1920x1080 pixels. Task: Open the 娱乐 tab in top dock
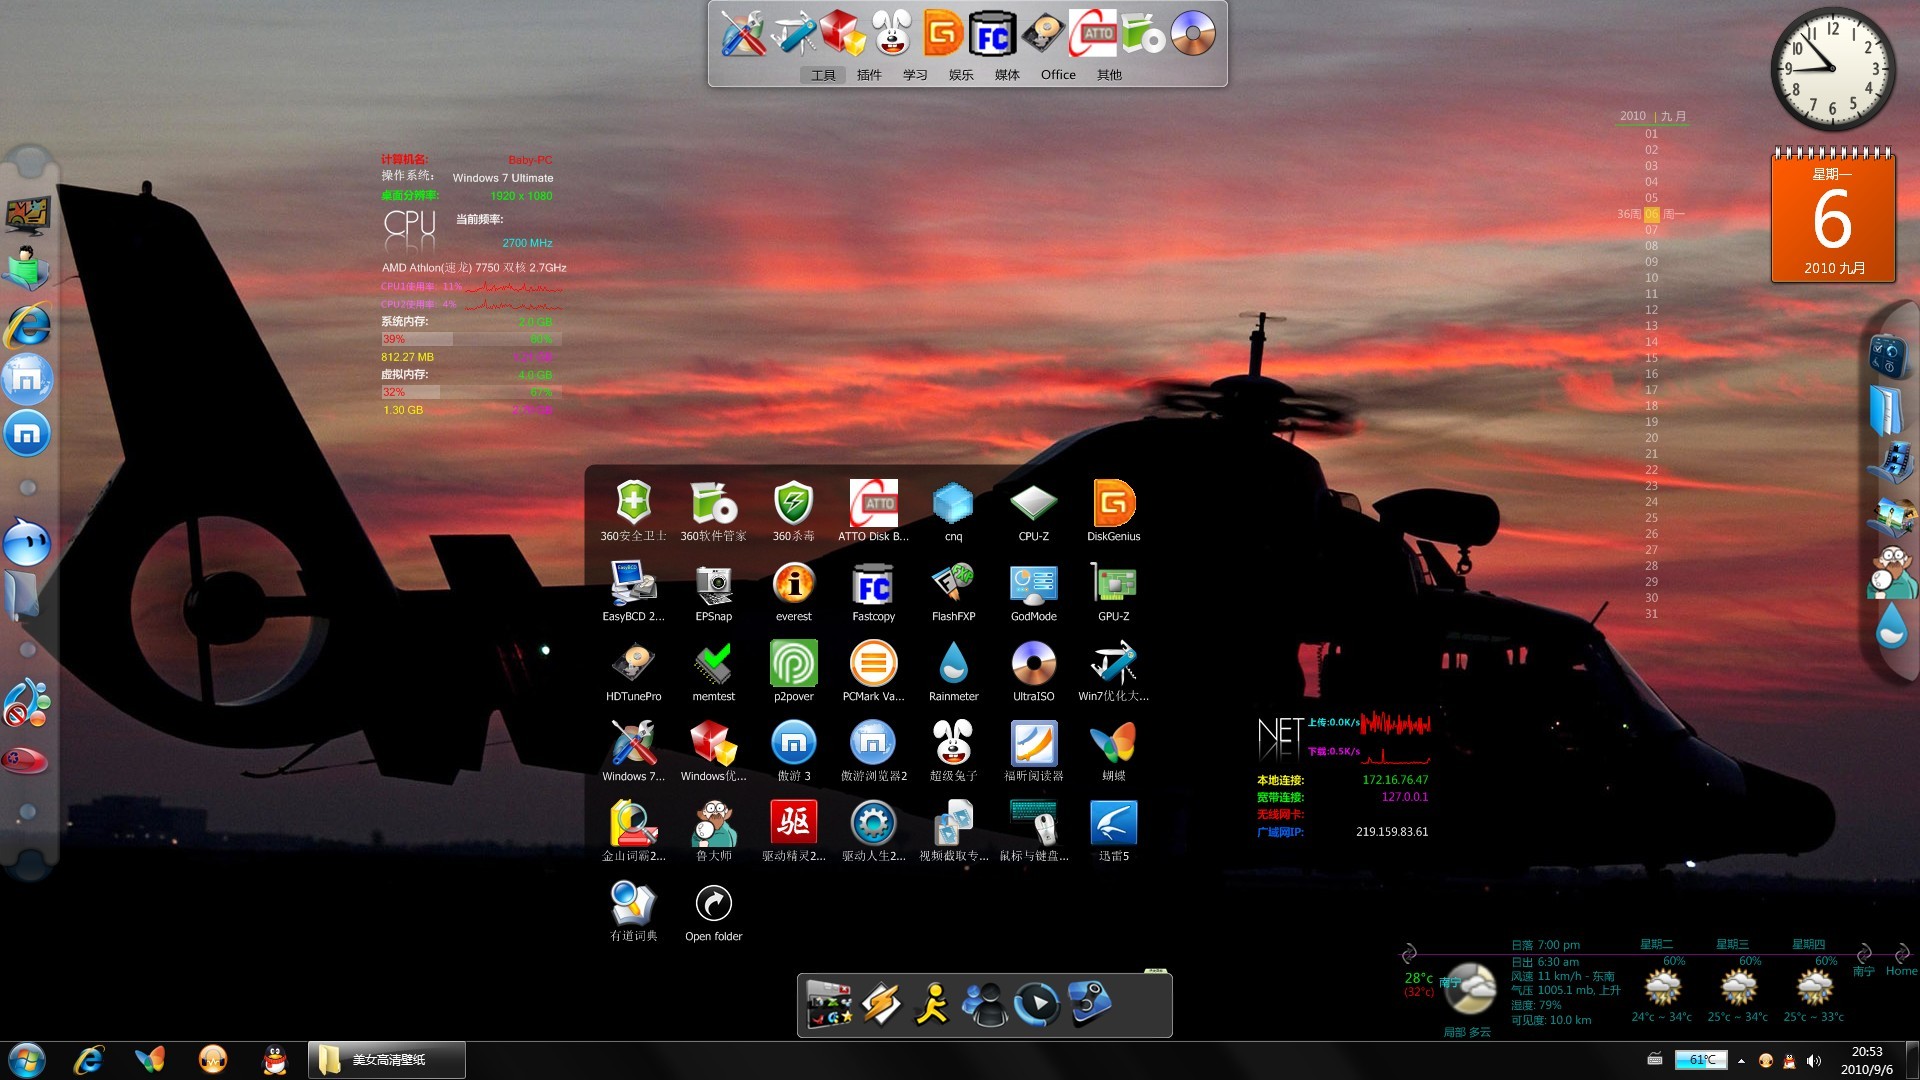(961, 75)
